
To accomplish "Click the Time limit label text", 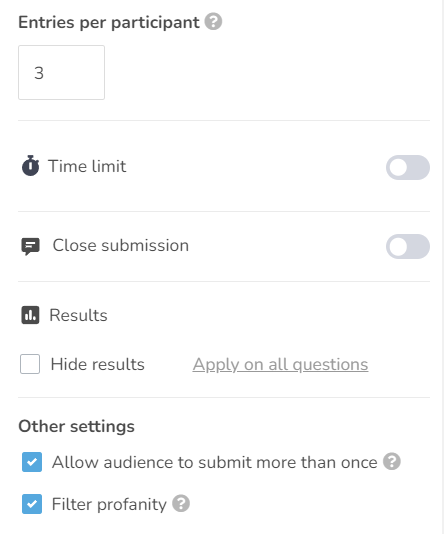I will point(87,166).
